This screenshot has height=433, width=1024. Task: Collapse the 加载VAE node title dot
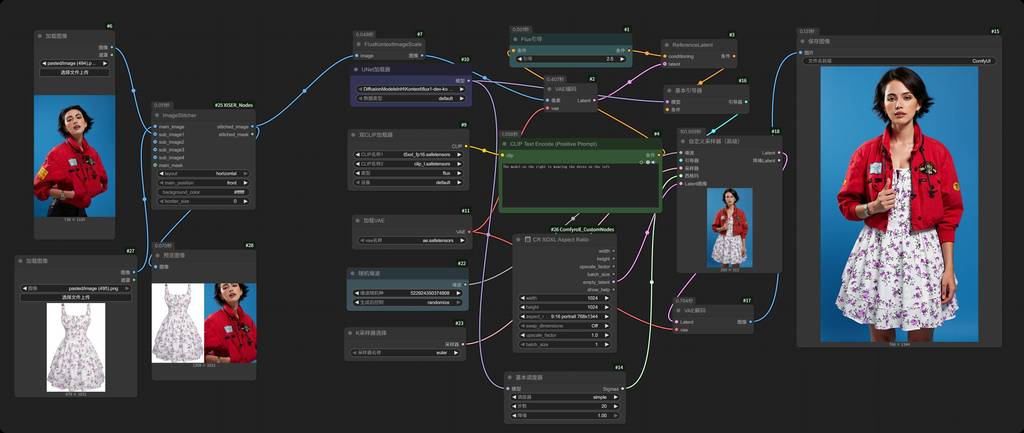coord(358,221)
